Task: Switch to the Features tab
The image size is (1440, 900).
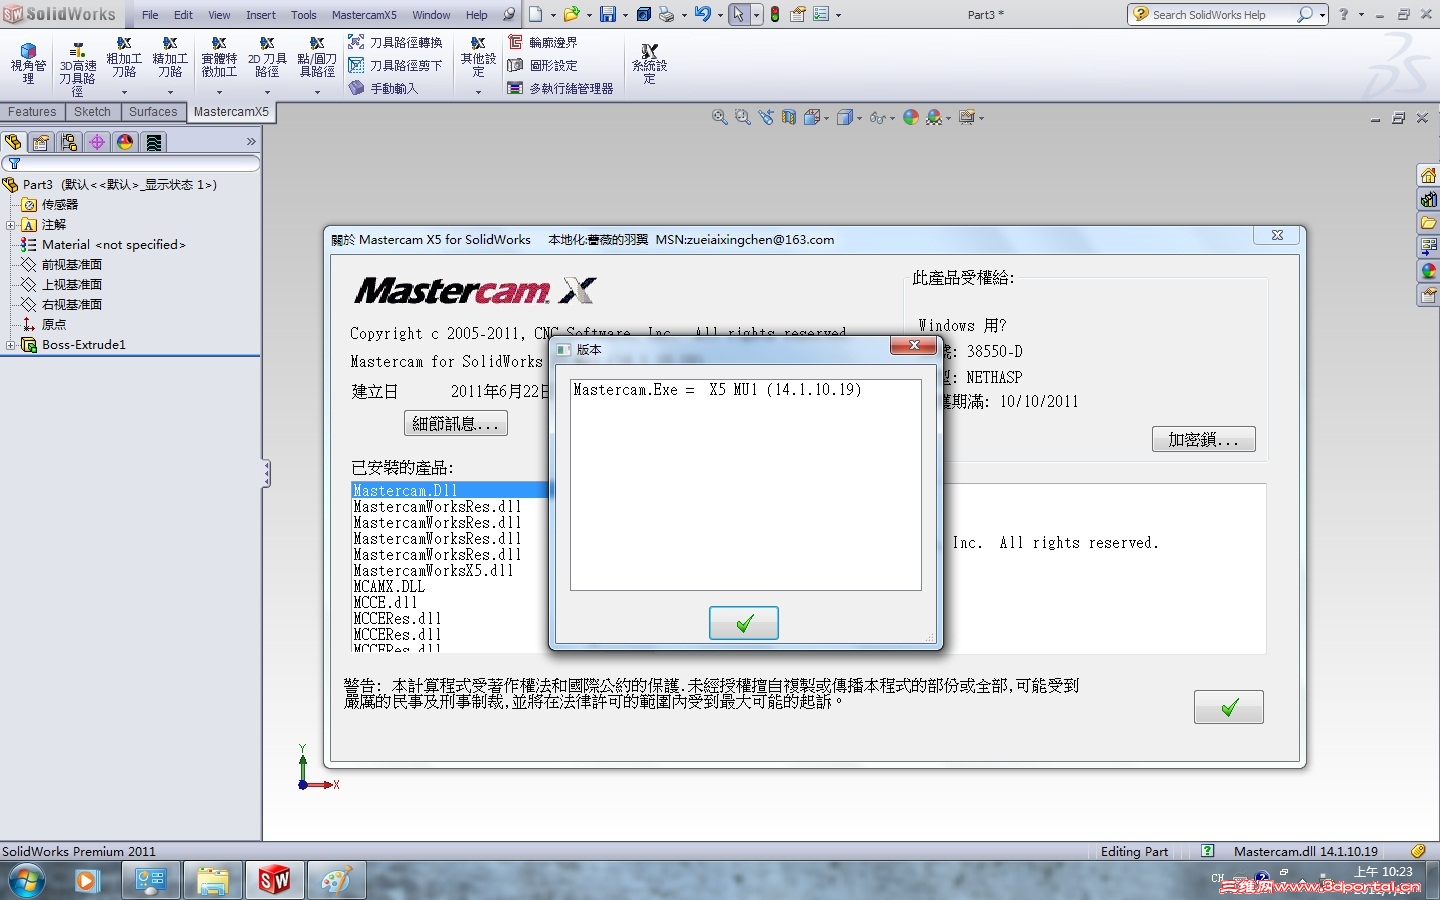Action: (x=32, y=112)
